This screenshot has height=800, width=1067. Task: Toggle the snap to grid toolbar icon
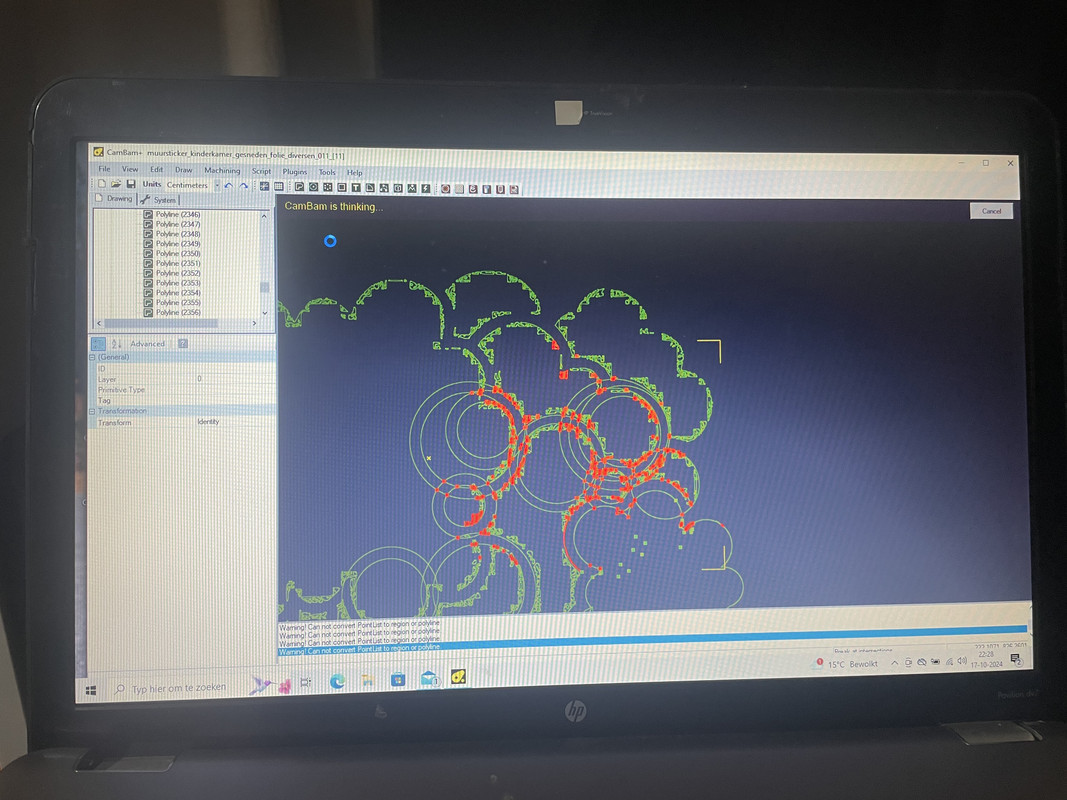coord(264,186)
